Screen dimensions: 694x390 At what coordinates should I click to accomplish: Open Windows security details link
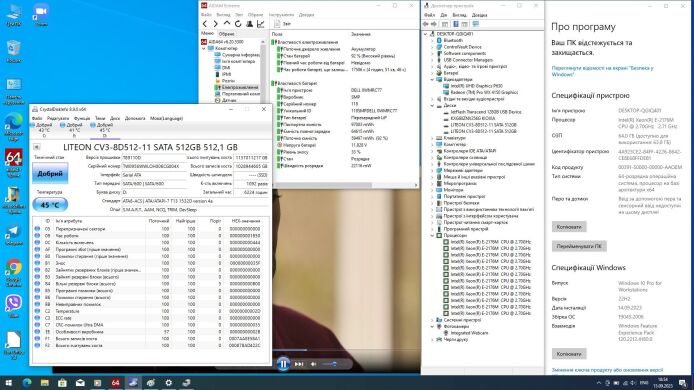pos(602,71)
